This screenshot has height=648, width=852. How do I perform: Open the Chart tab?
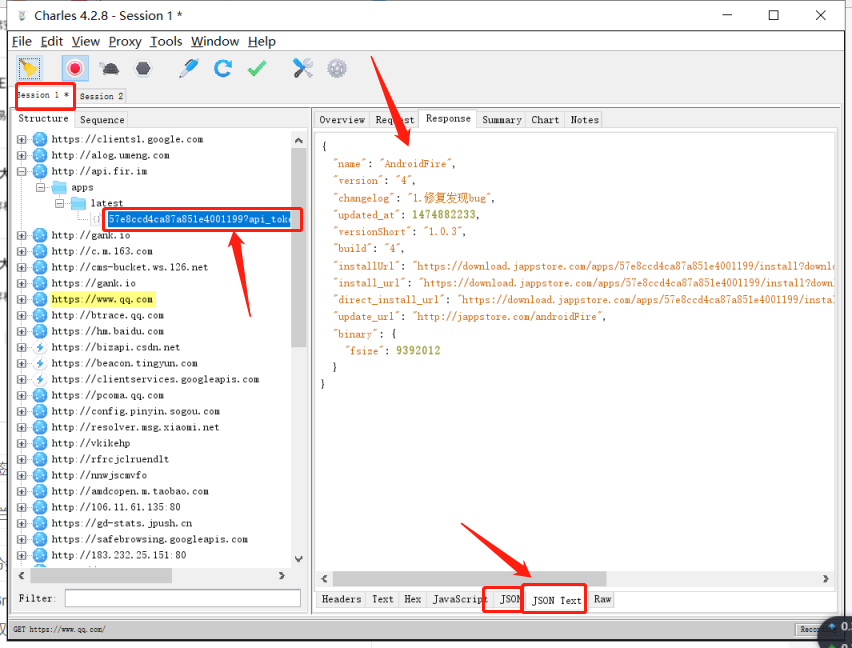click(x=545, y=119)
